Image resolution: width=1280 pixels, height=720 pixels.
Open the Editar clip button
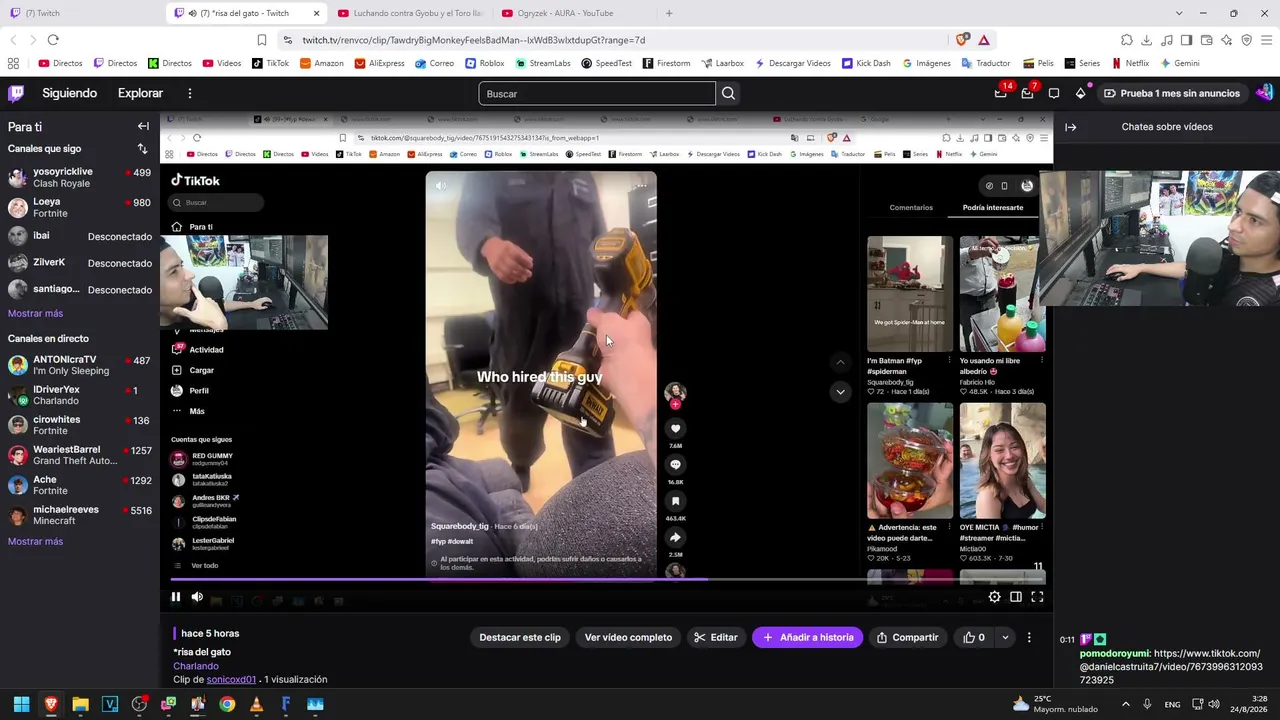pyautogui.click(x=716, y=637)
